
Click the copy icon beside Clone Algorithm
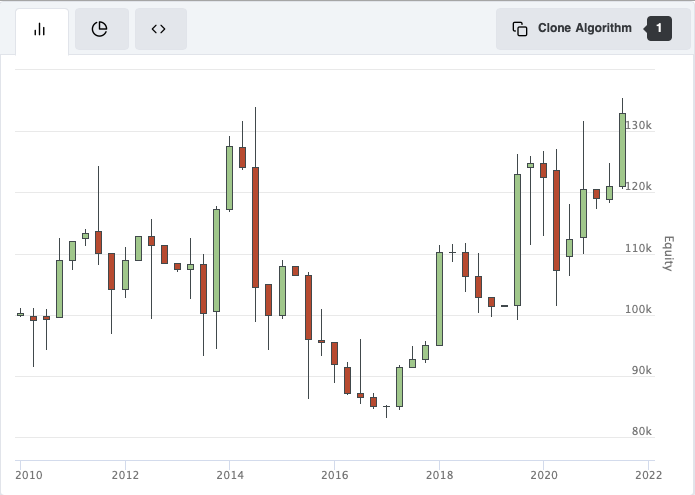click(x=520, y=29)
